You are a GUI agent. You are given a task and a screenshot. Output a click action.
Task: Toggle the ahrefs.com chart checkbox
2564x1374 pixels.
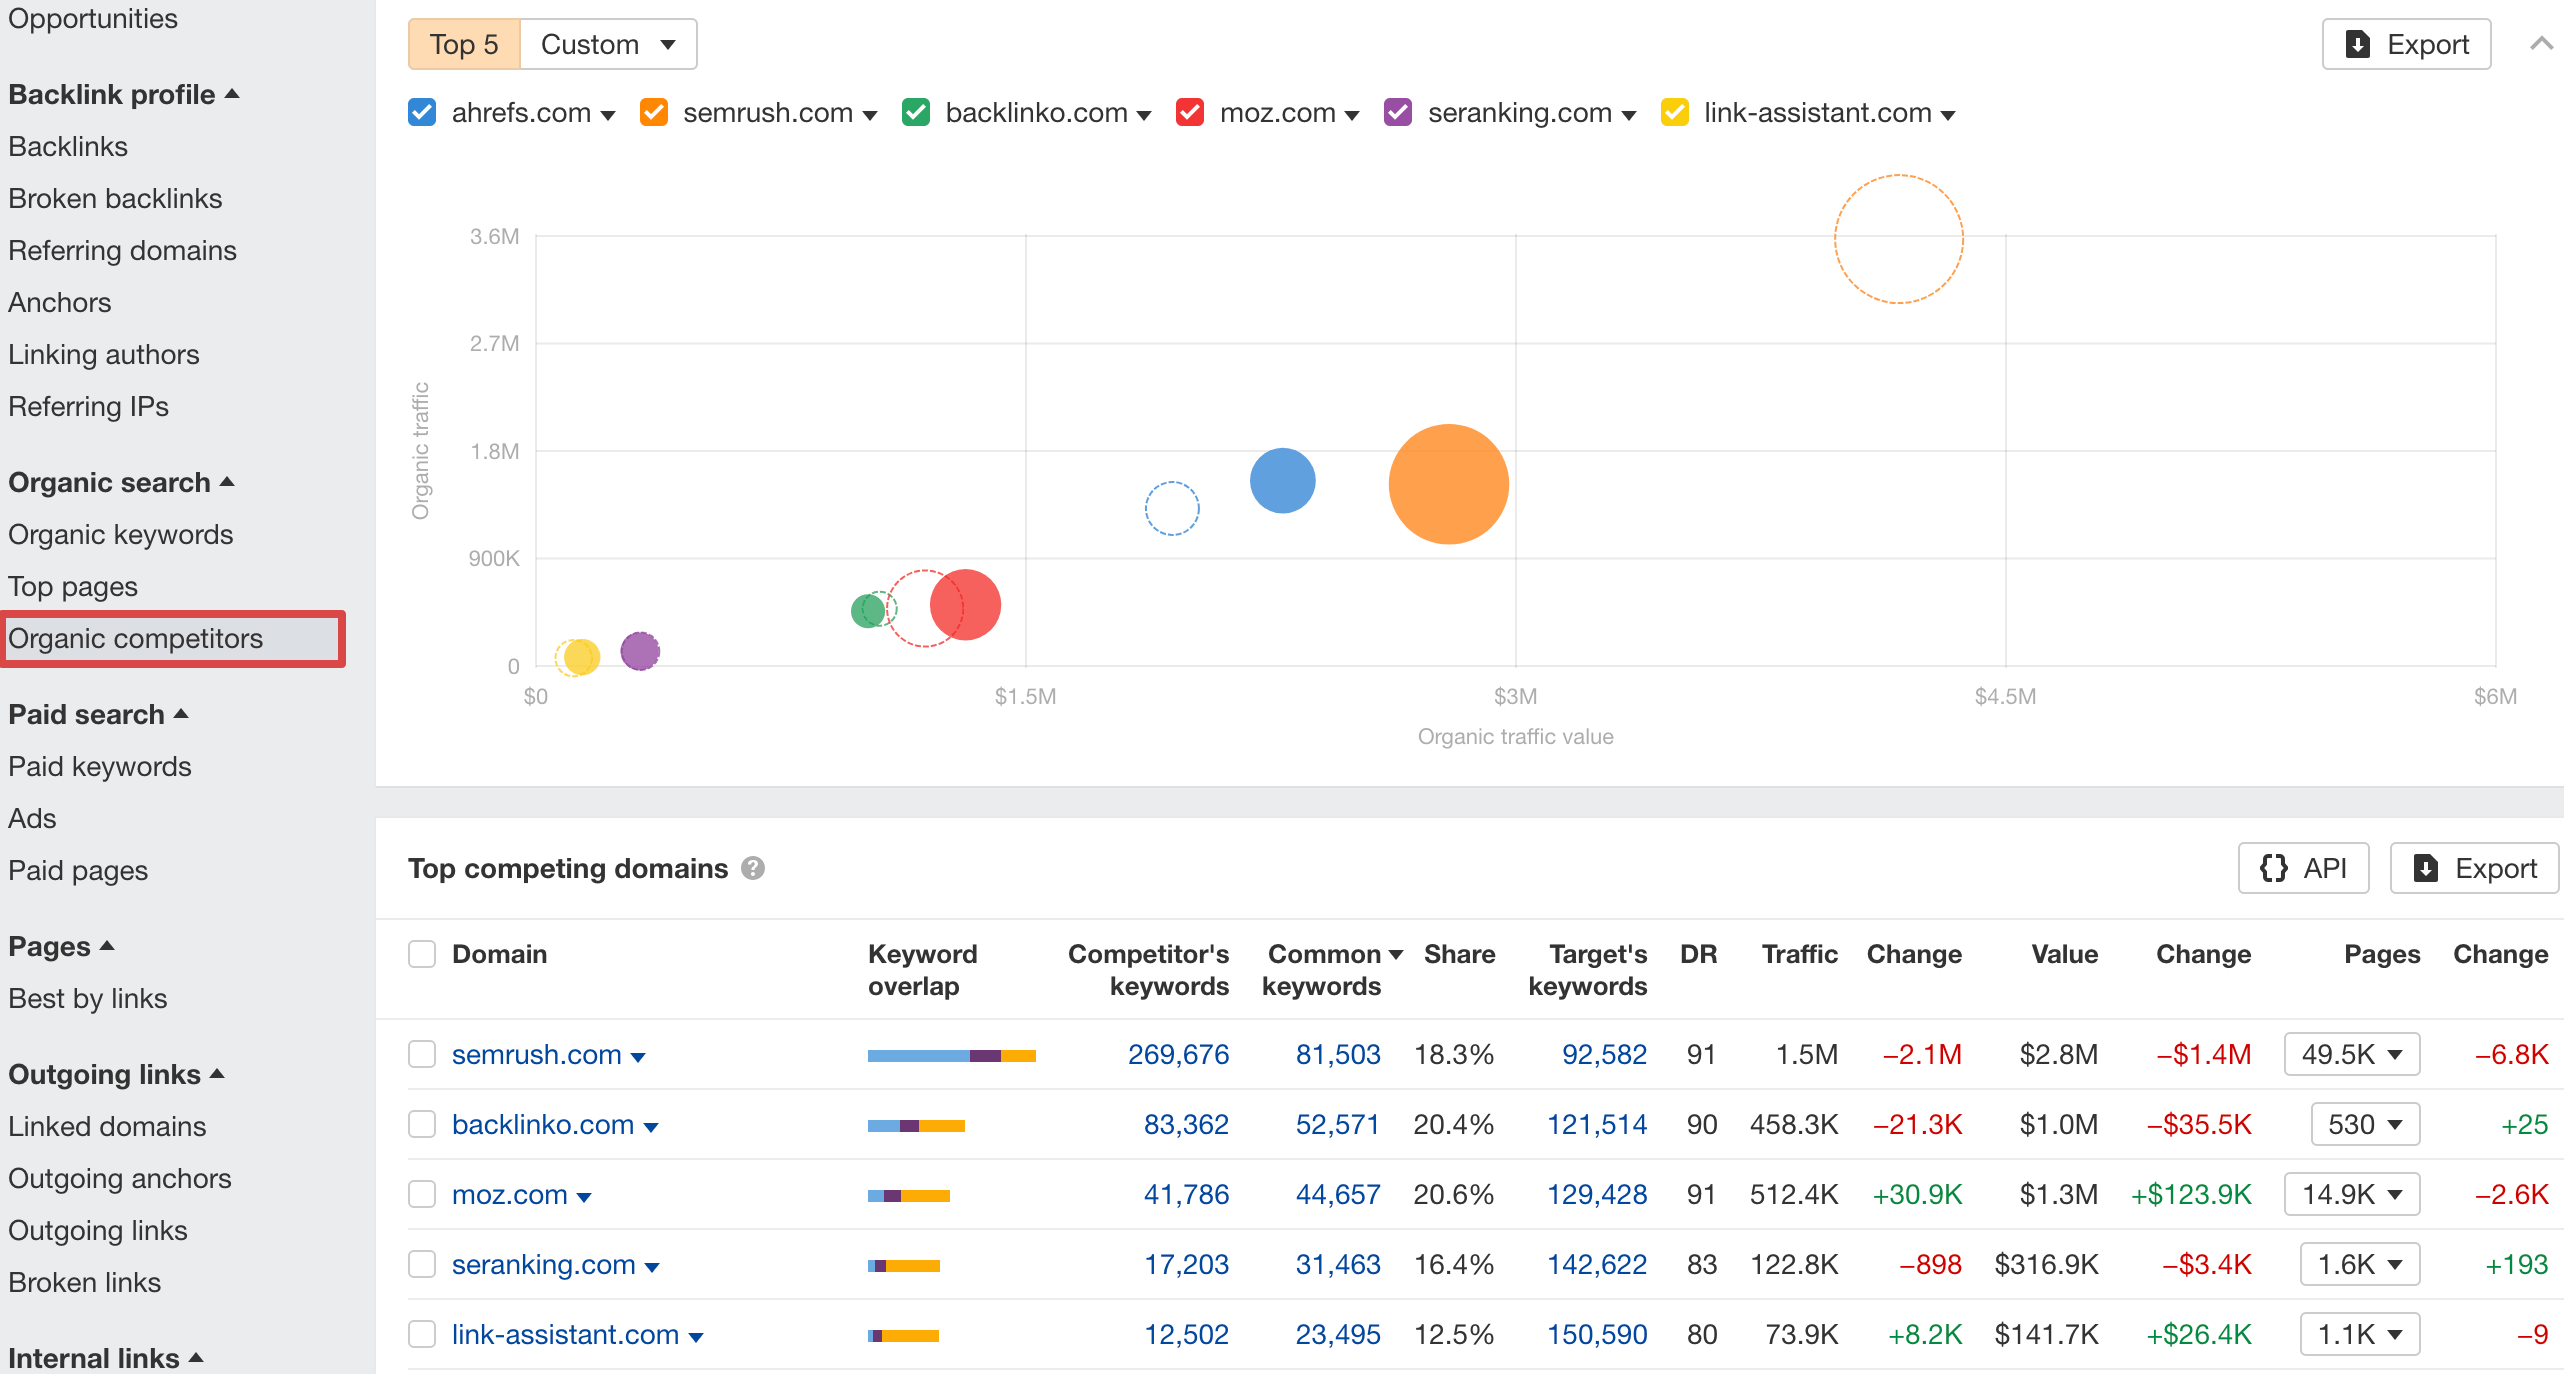(x=422, y=112)
